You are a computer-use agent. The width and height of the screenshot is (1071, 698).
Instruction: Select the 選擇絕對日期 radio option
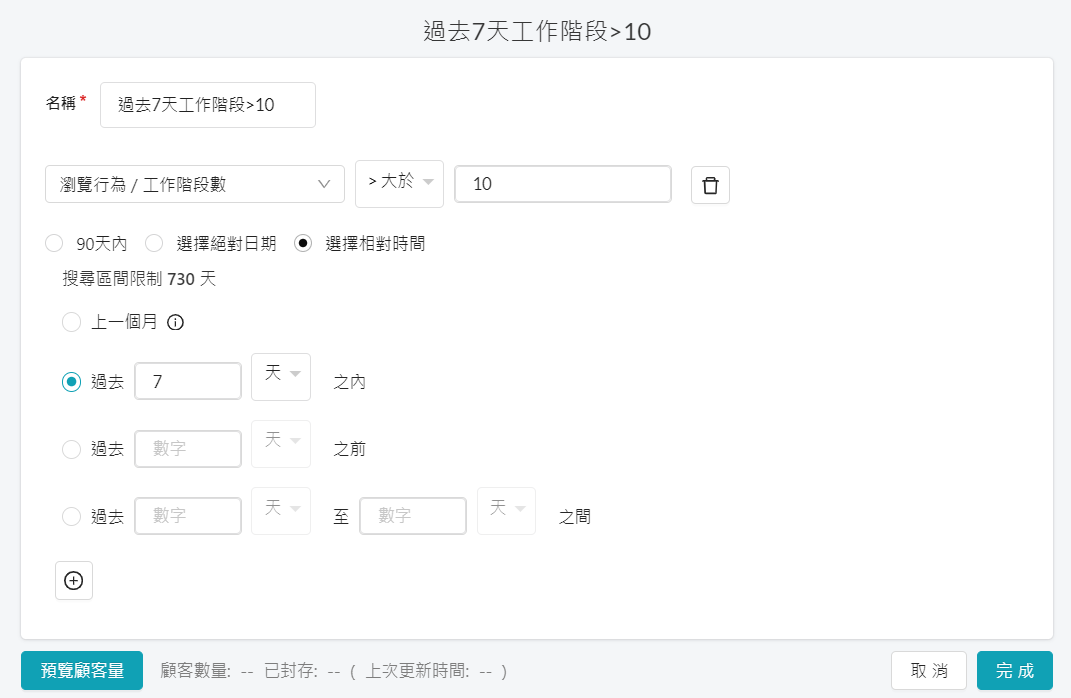tap(154, 243)
